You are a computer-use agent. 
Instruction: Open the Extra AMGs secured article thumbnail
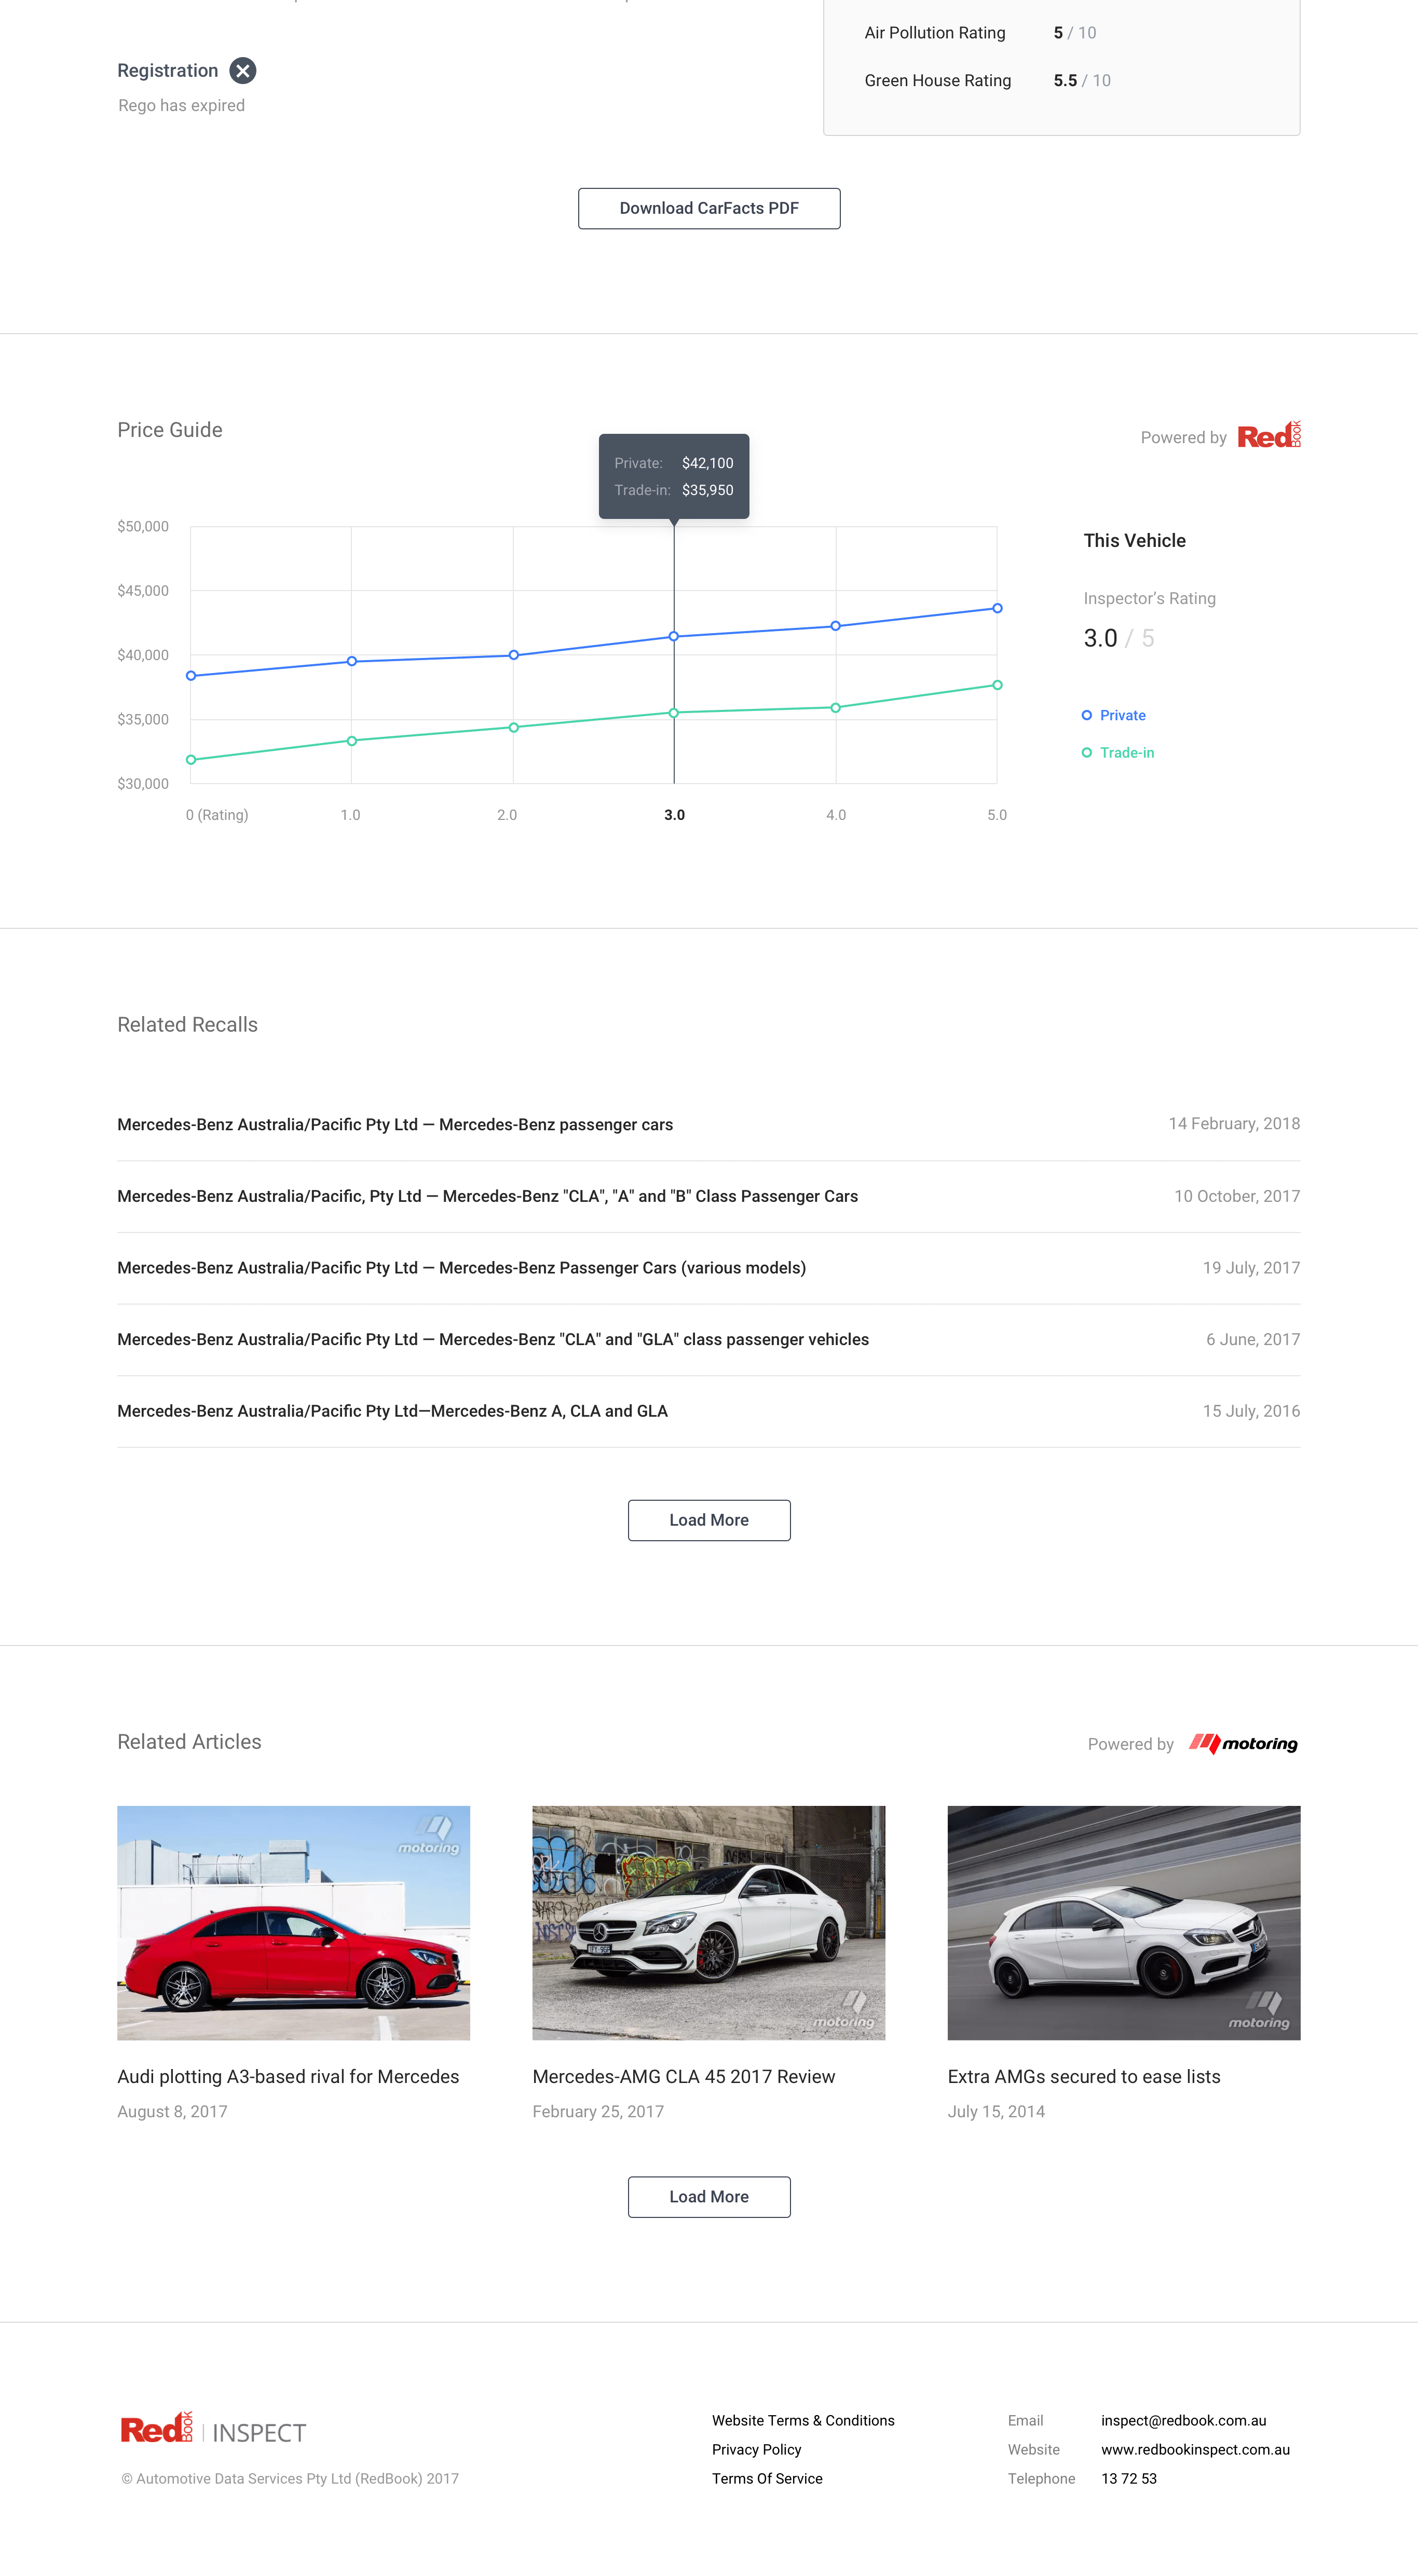(x=1123, y=1922)
